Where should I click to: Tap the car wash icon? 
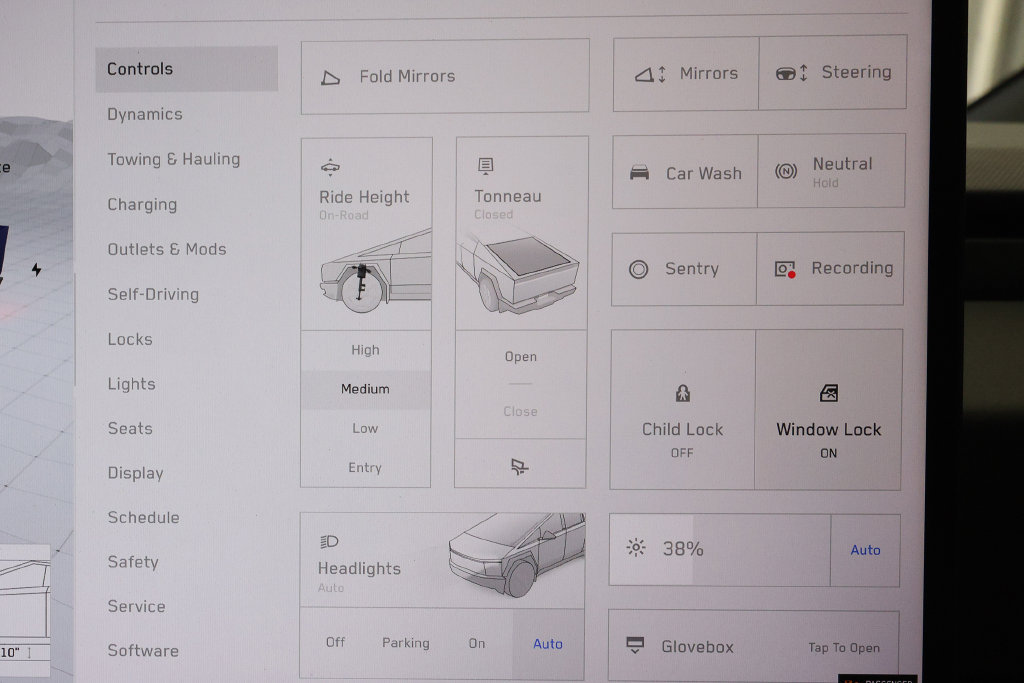click(x=639, y=173)
